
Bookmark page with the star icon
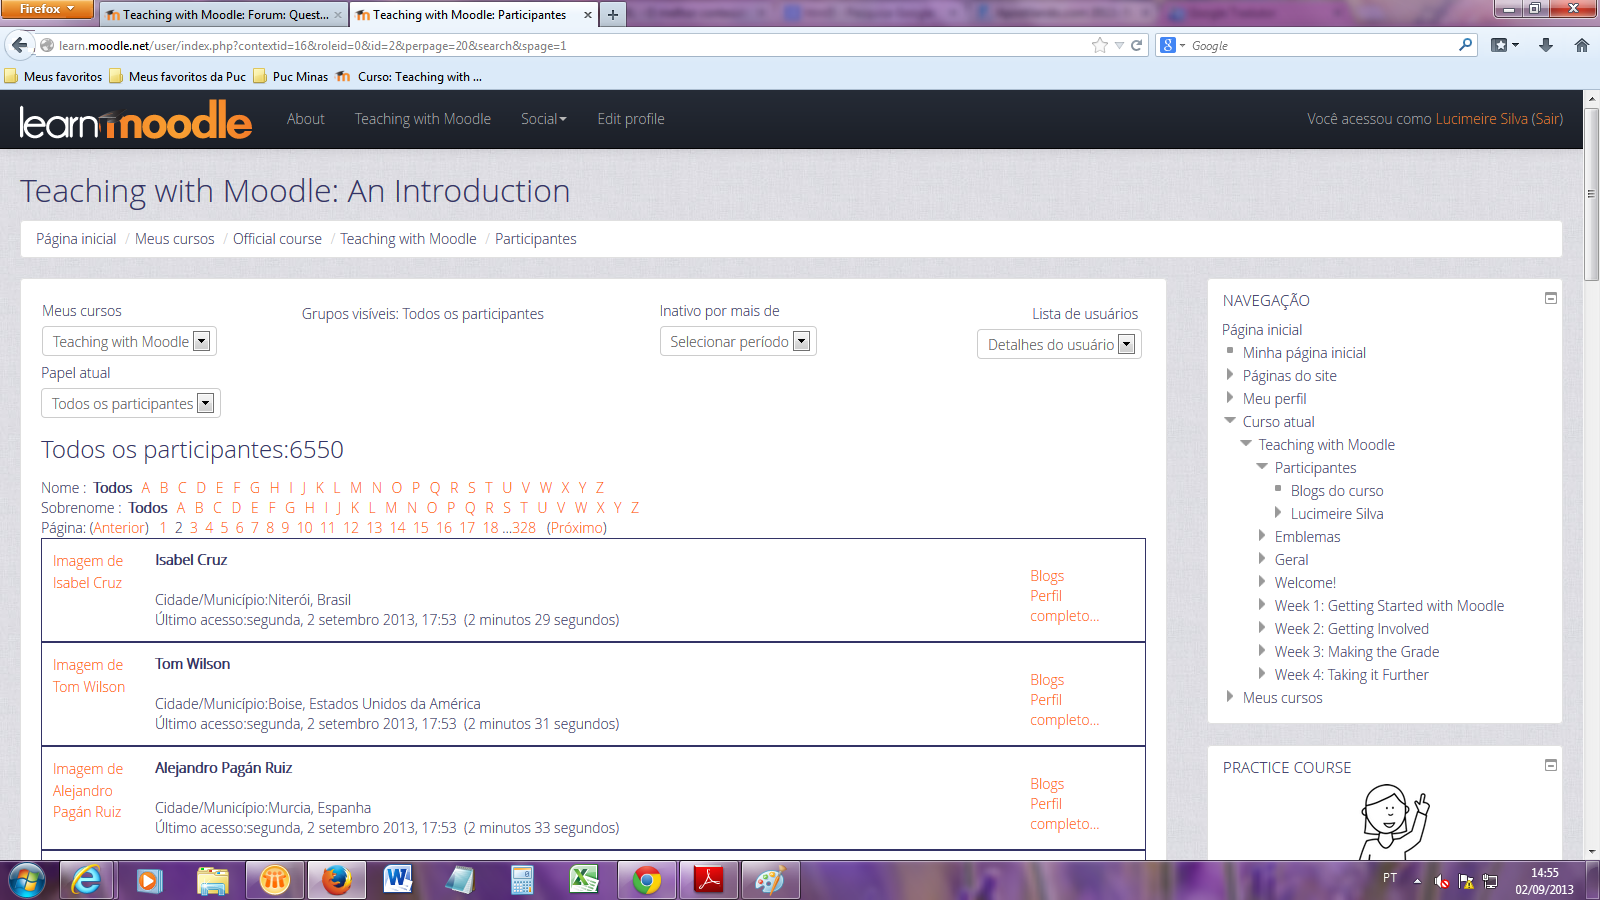(1100, 45)
